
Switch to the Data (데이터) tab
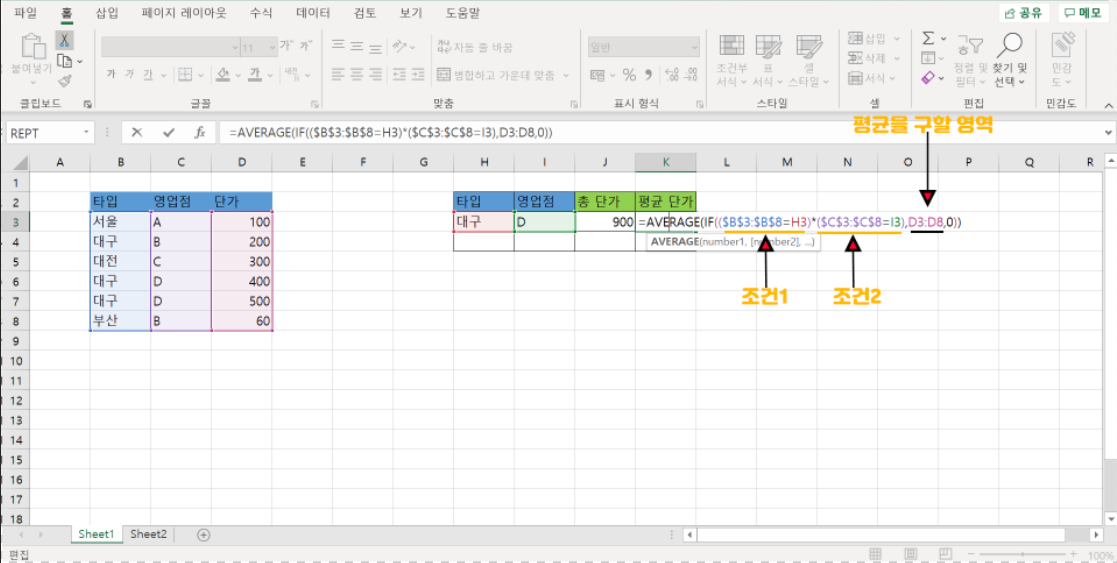(313, 12)
